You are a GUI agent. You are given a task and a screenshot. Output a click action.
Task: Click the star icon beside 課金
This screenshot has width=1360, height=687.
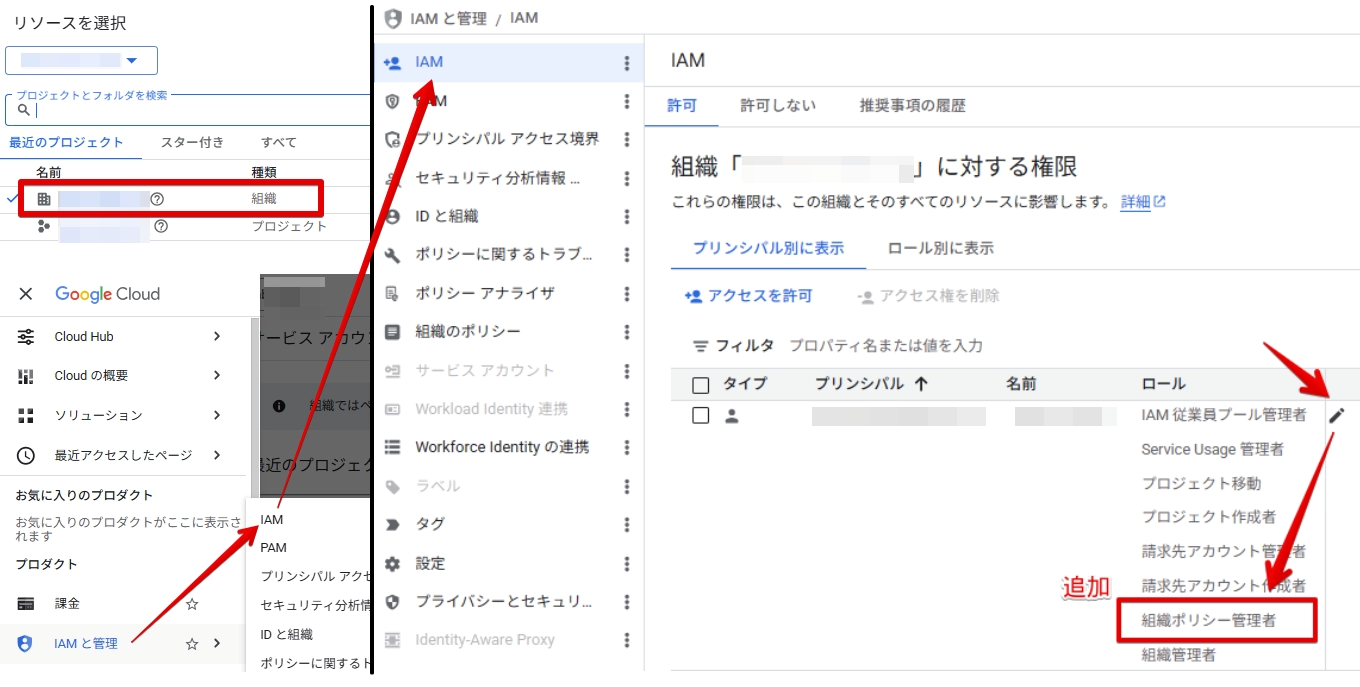(192, 604)
